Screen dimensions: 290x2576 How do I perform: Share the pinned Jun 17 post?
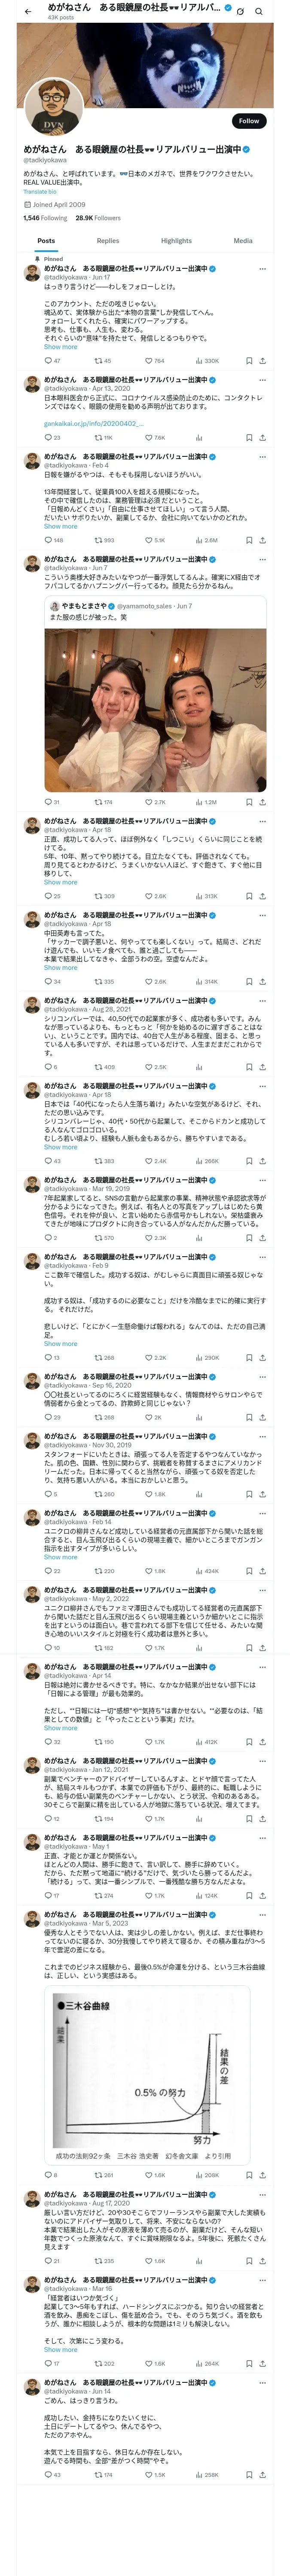tap(263, 361)
